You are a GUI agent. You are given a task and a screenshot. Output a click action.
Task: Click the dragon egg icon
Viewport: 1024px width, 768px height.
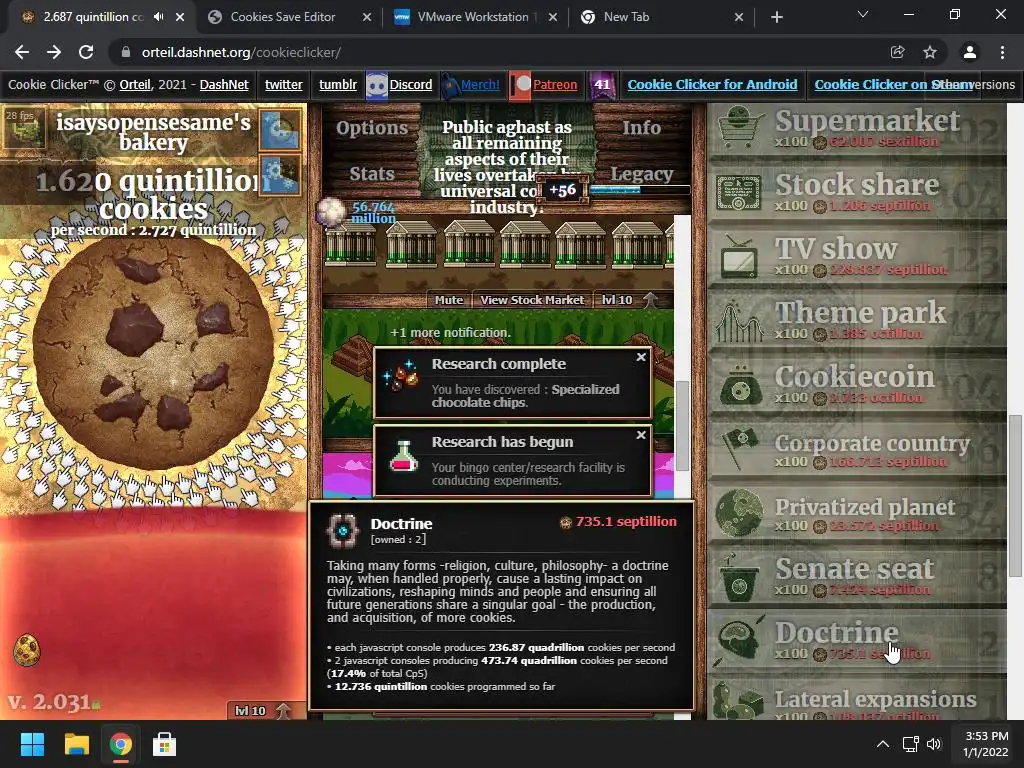[27, 650]
